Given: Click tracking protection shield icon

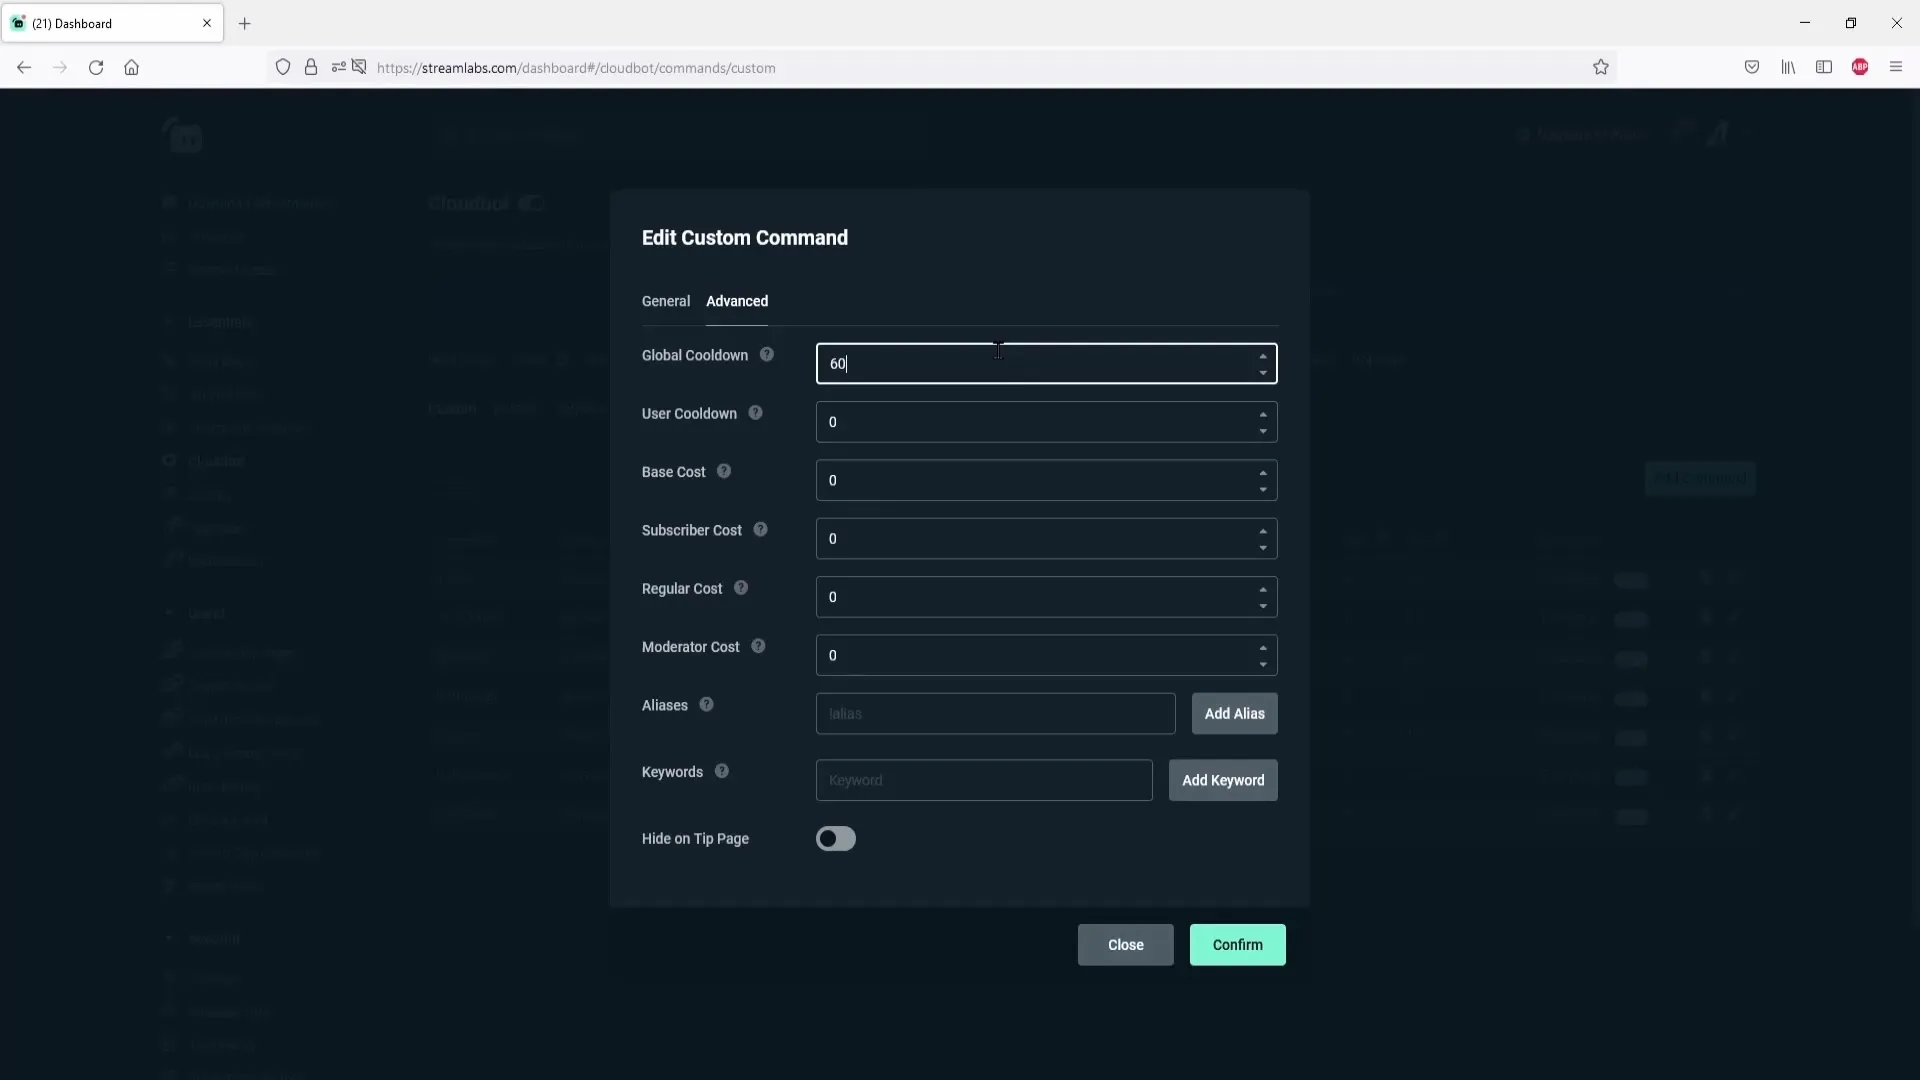Looking at the screenshot, I should tap(283, 67).
